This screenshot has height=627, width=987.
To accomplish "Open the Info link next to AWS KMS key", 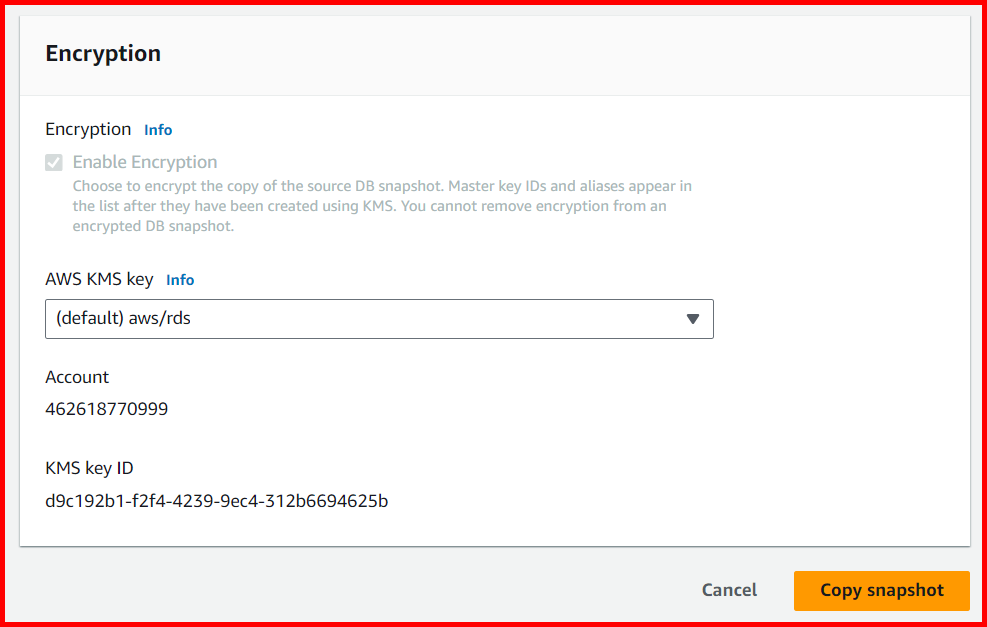I will pos(180,280).
